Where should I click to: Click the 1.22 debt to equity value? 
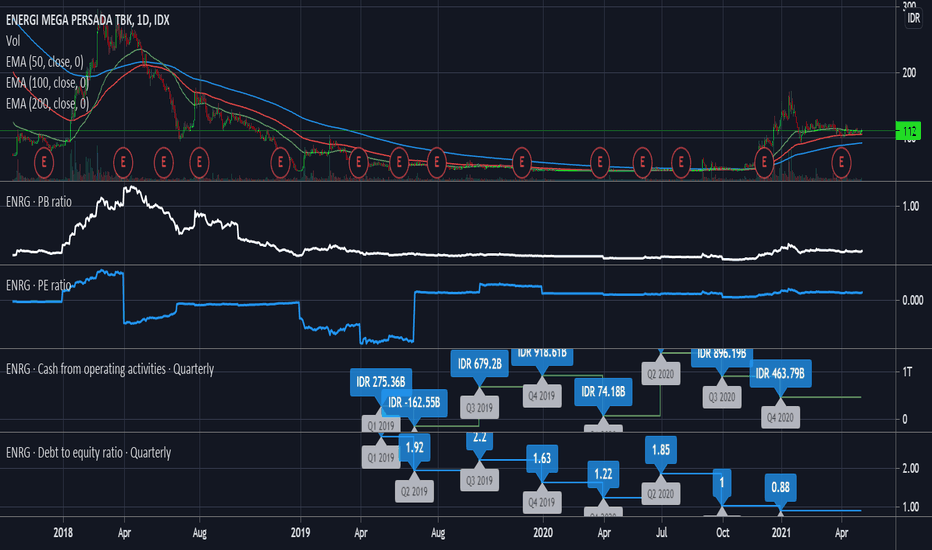pyautogui.click(x=603, y=474)
